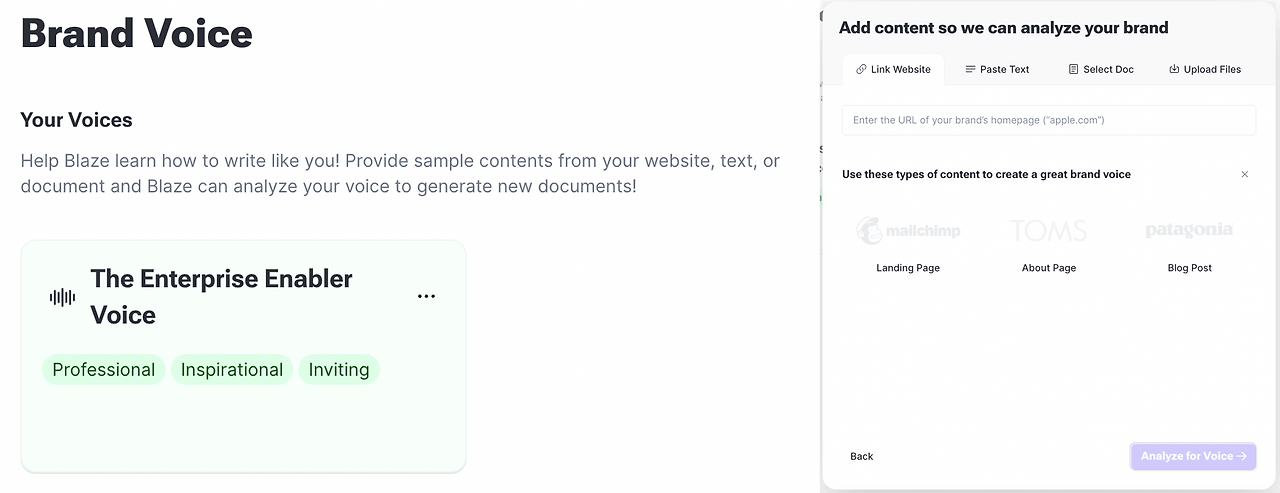
Task: Click the Upload Files upload icon
Action: 1174,70
